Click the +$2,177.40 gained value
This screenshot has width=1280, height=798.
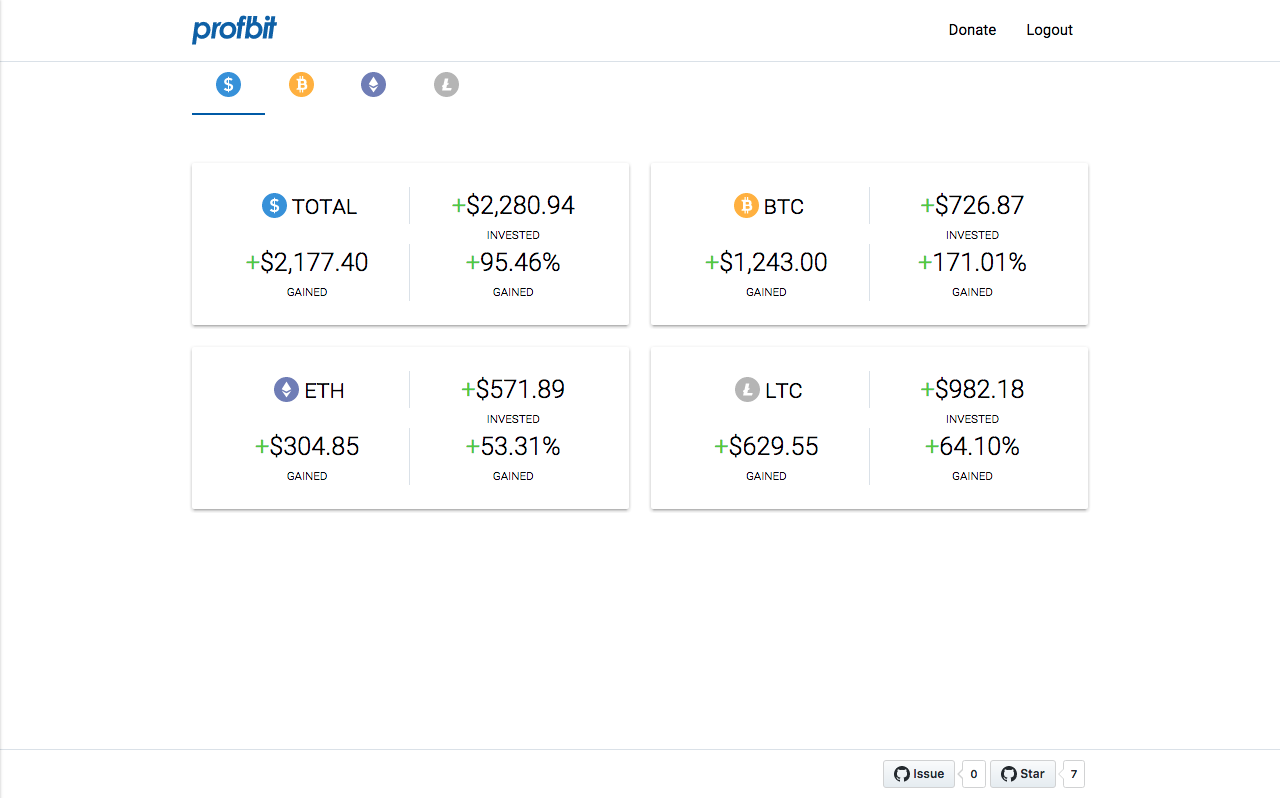(x=307, y=262)
